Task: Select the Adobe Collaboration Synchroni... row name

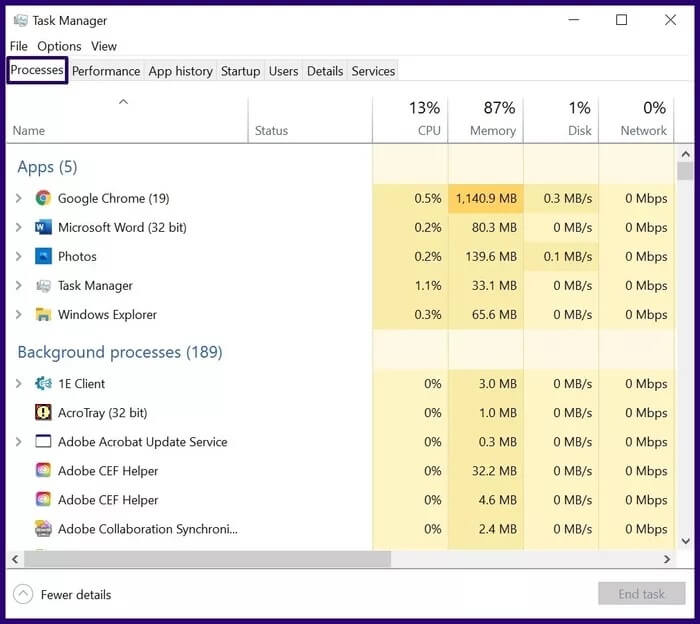Action: point(148,529)
